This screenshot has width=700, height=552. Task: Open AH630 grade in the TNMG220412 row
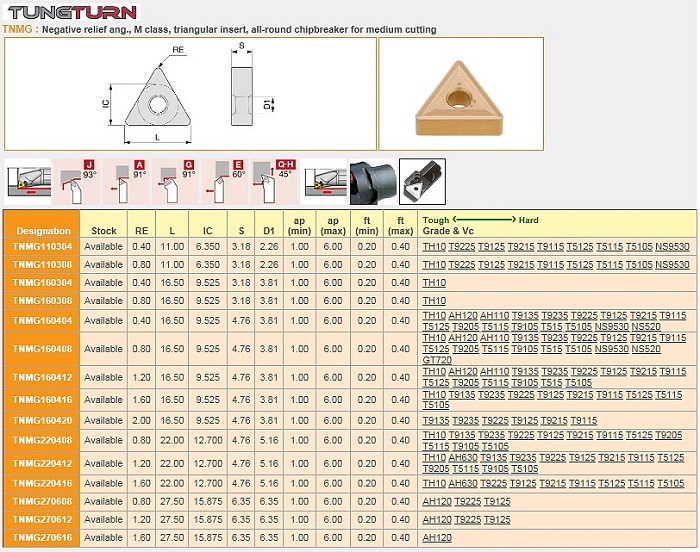464,457
